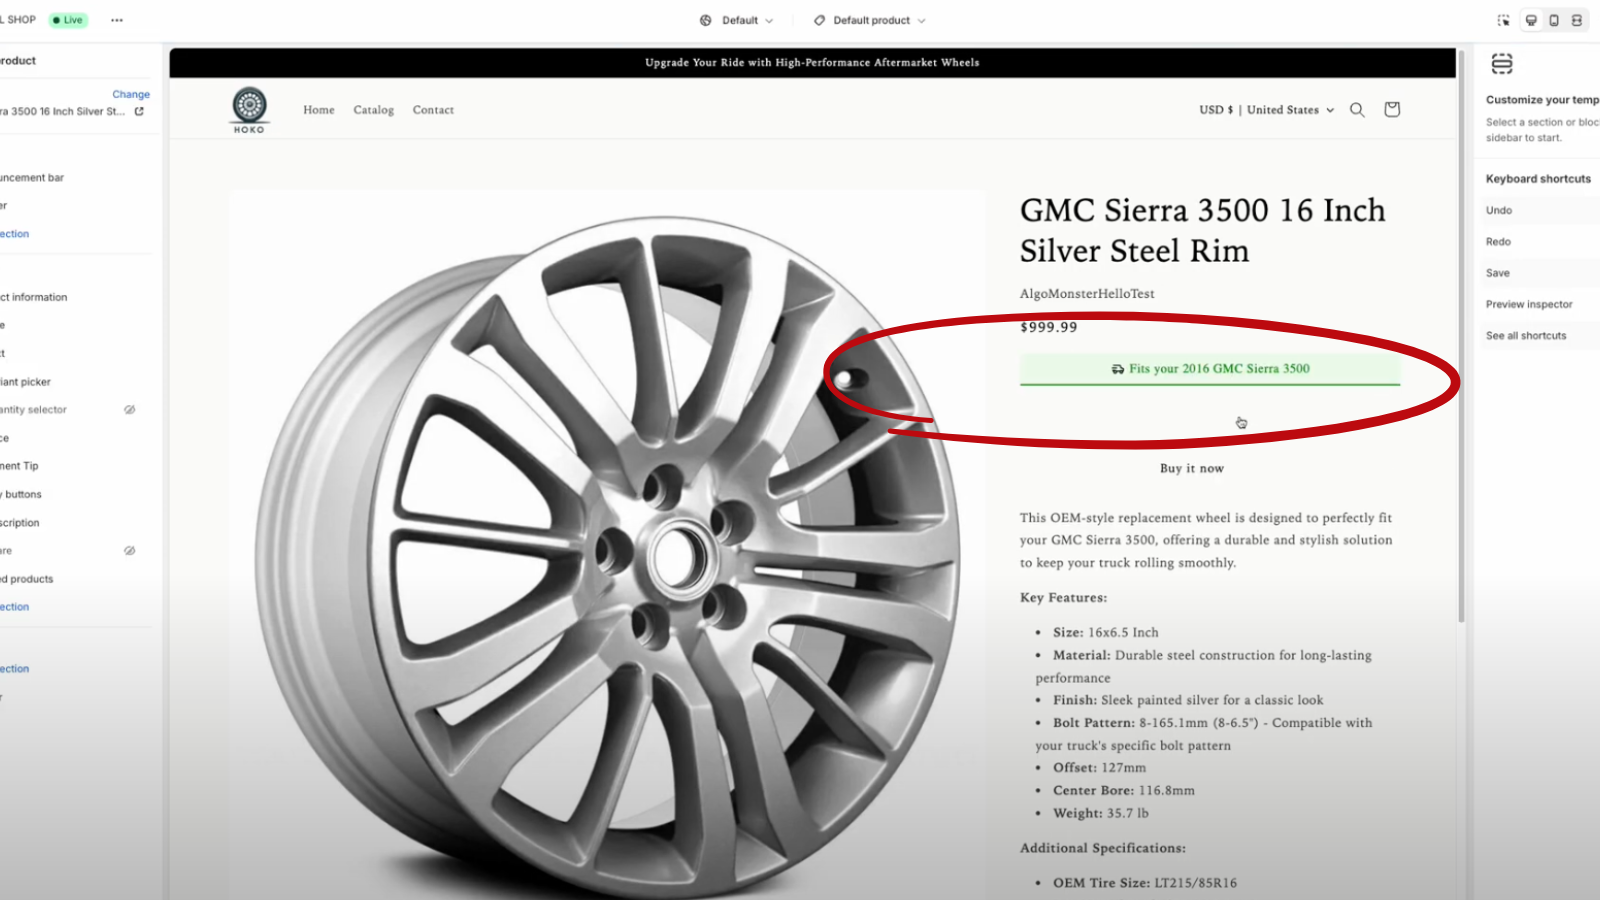1600x900 pixels.
Task: Click See all shortcuts
Action: [x=1526, y=336]
